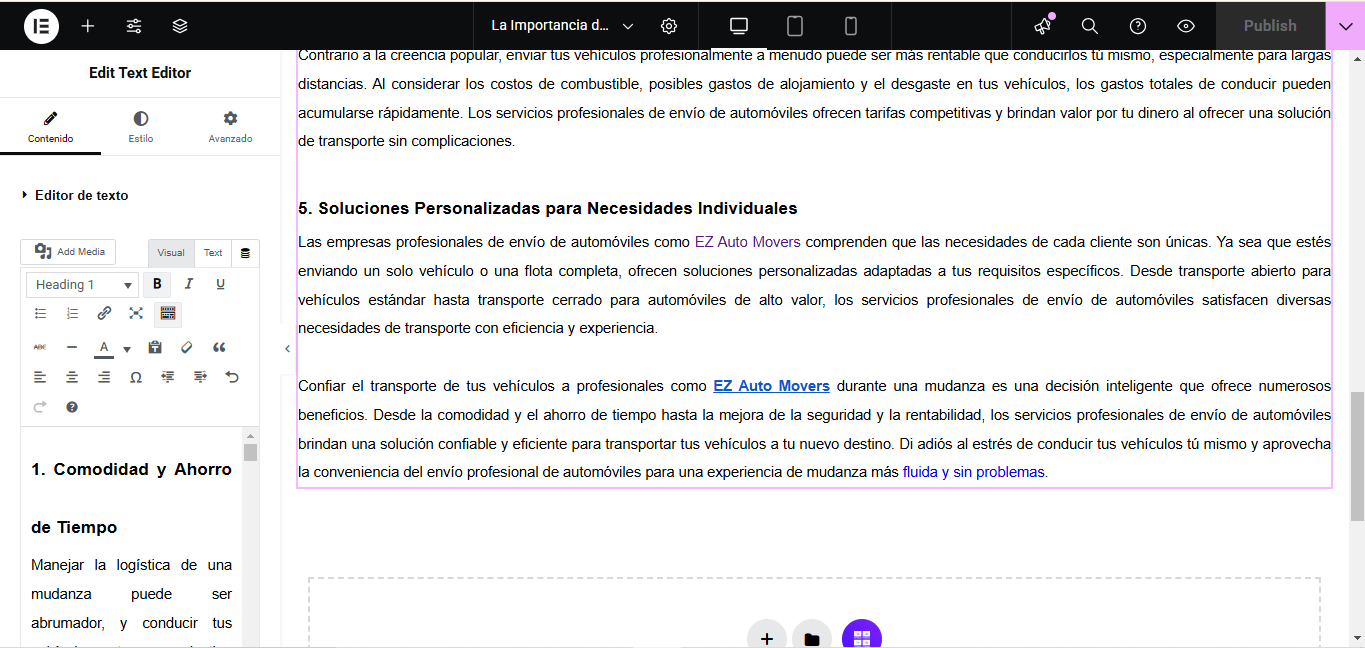The image size is (1365, 648).
Task: Toggle italic formatting
Action: click(x=188, y=285)
